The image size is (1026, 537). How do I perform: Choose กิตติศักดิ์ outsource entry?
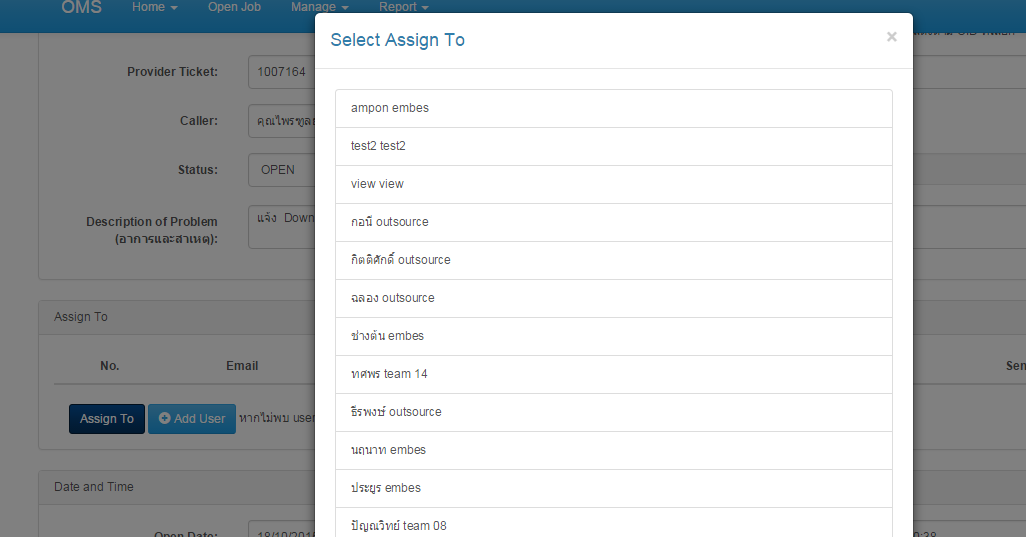pos(614,260)
